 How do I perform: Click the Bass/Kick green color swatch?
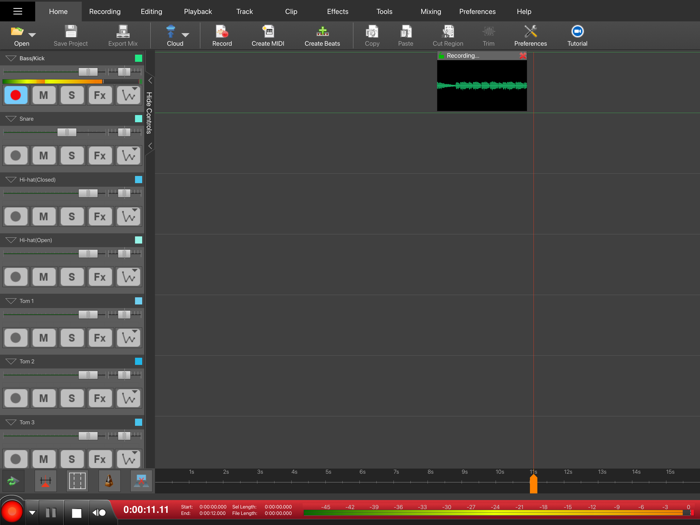tap(138, 58)
